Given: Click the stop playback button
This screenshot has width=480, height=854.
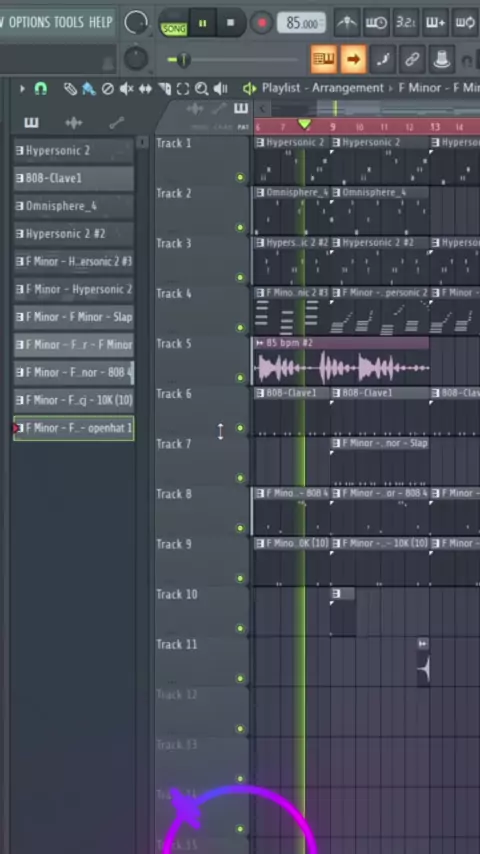Looking at the screenshot, I should tap(230, 23).
